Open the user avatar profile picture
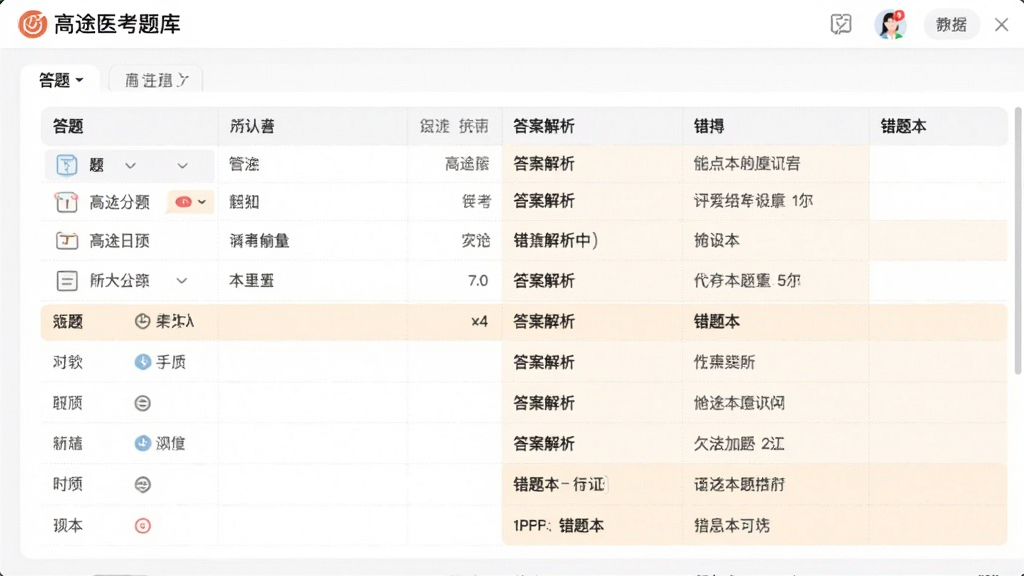Viewport: 1024px width, 576px height. tap(890, 25)
